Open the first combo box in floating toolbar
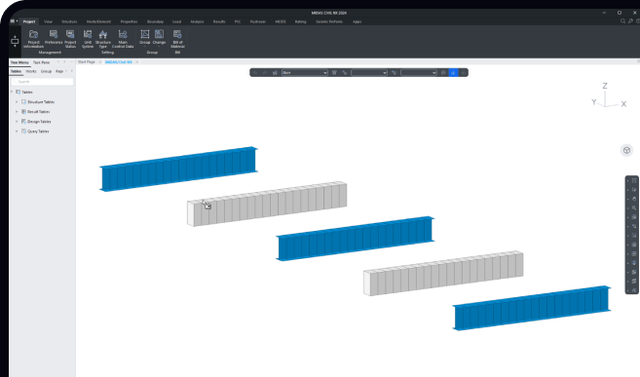 [x=304, y=73]
